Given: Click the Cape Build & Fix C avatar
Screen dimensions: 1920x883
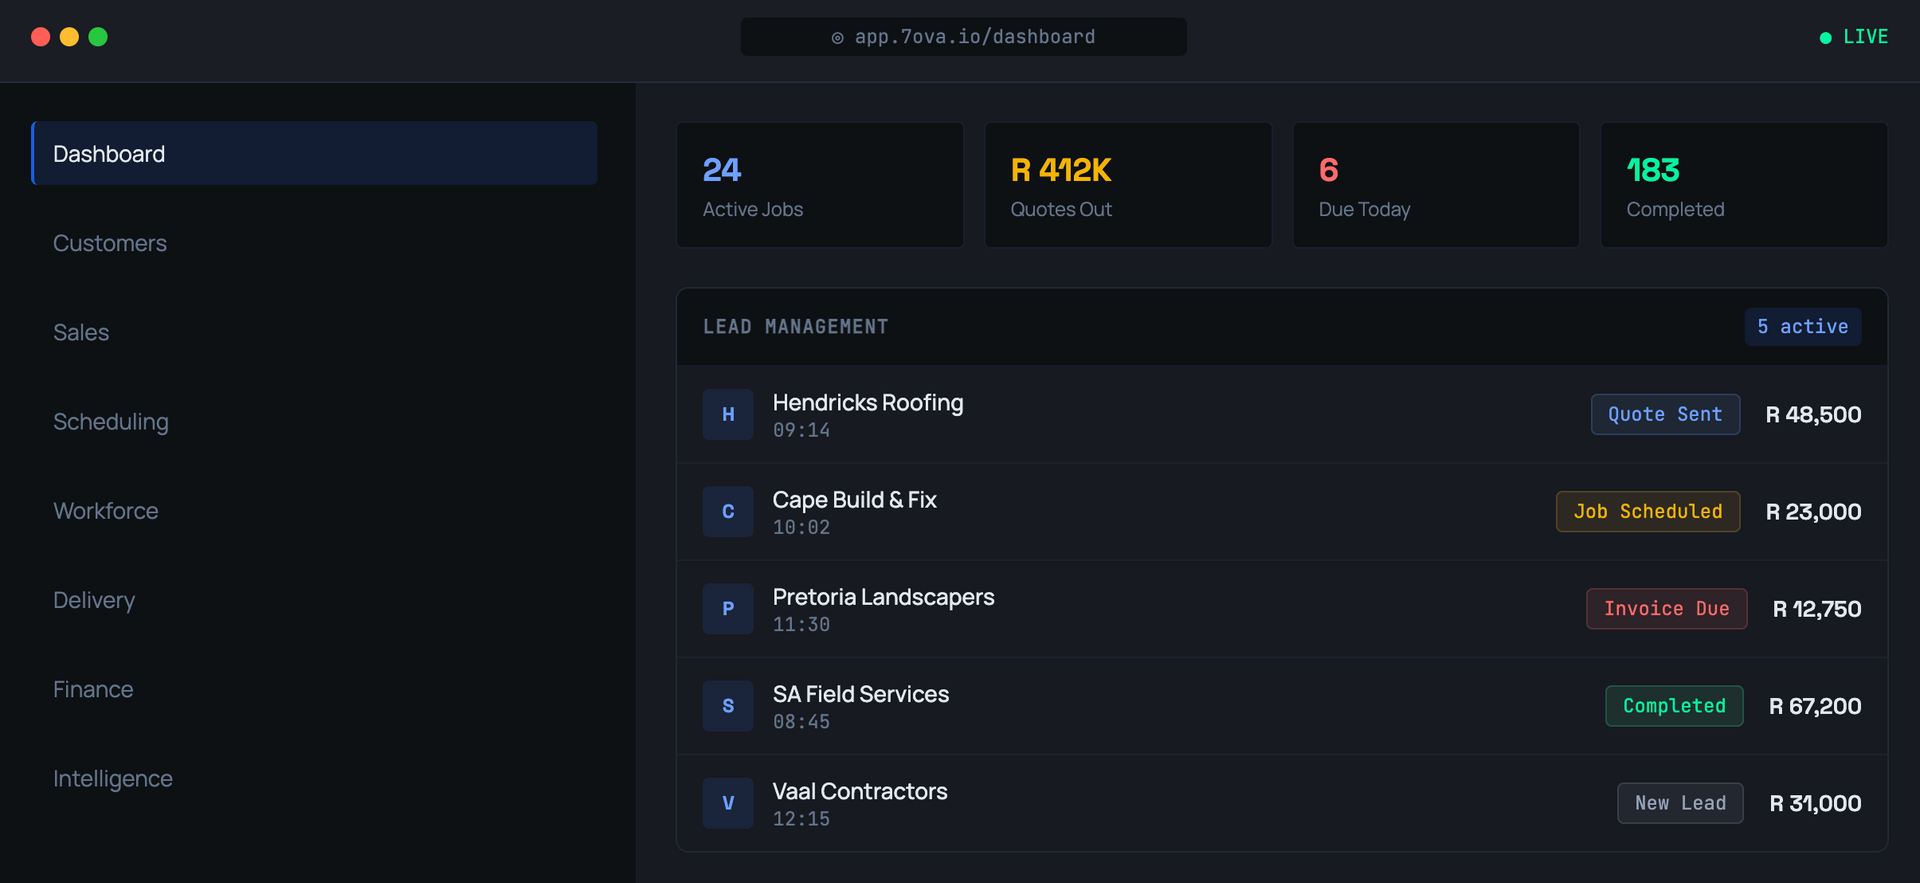Looking at the screenshot, I should (x=728, y=511).
